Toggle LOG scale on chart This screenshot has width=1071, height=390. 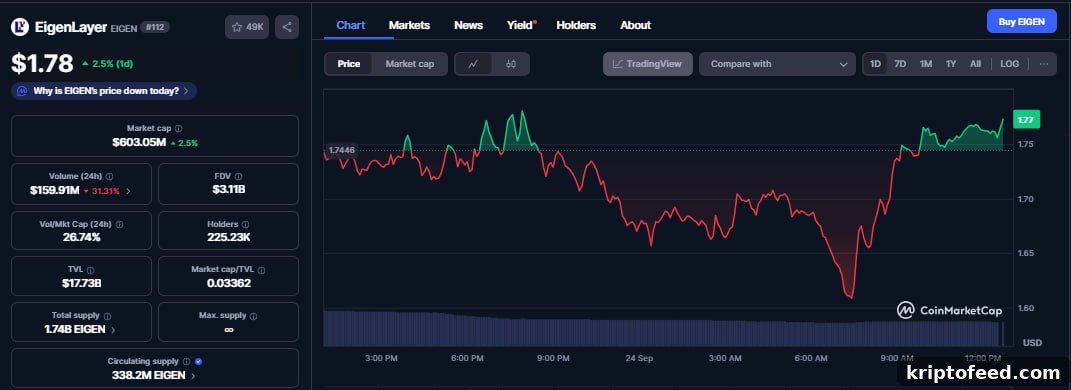pos(1010,64)
